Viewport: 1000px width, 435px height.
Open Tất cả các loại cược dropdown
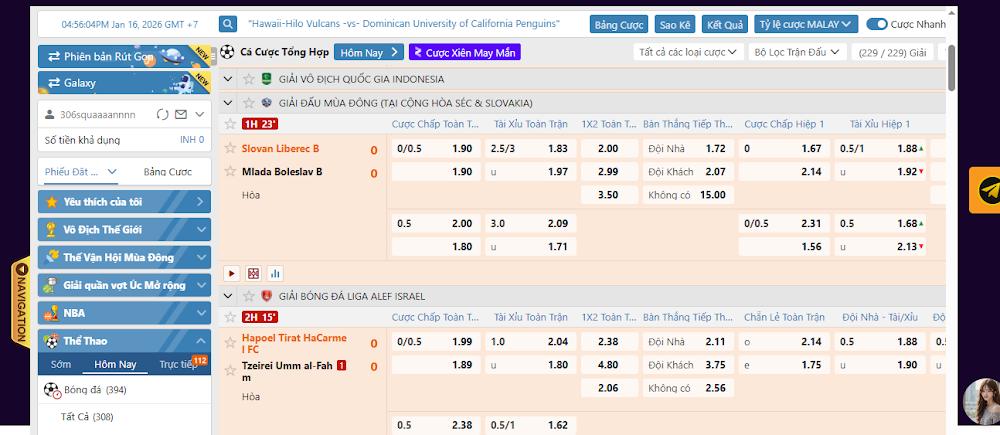pos(688,52)
